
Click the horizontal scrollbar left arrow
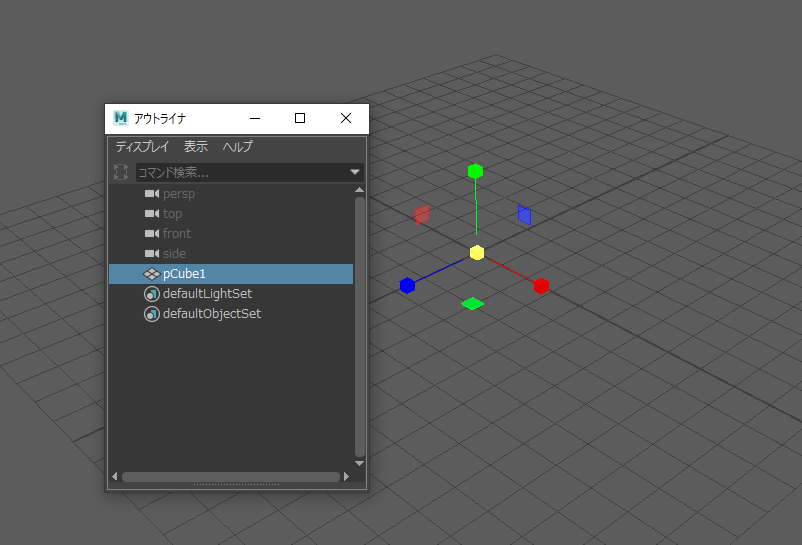[115, 476]
